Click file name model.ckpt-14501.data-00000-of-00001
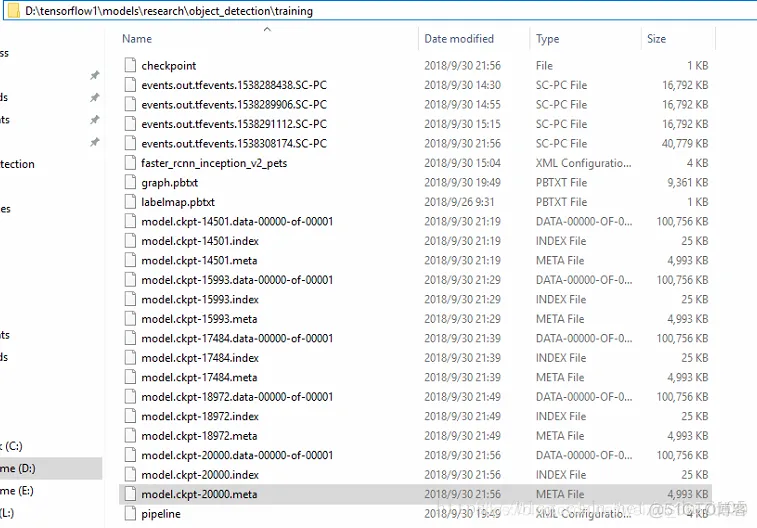757x528 pixels. coord(237,222)
